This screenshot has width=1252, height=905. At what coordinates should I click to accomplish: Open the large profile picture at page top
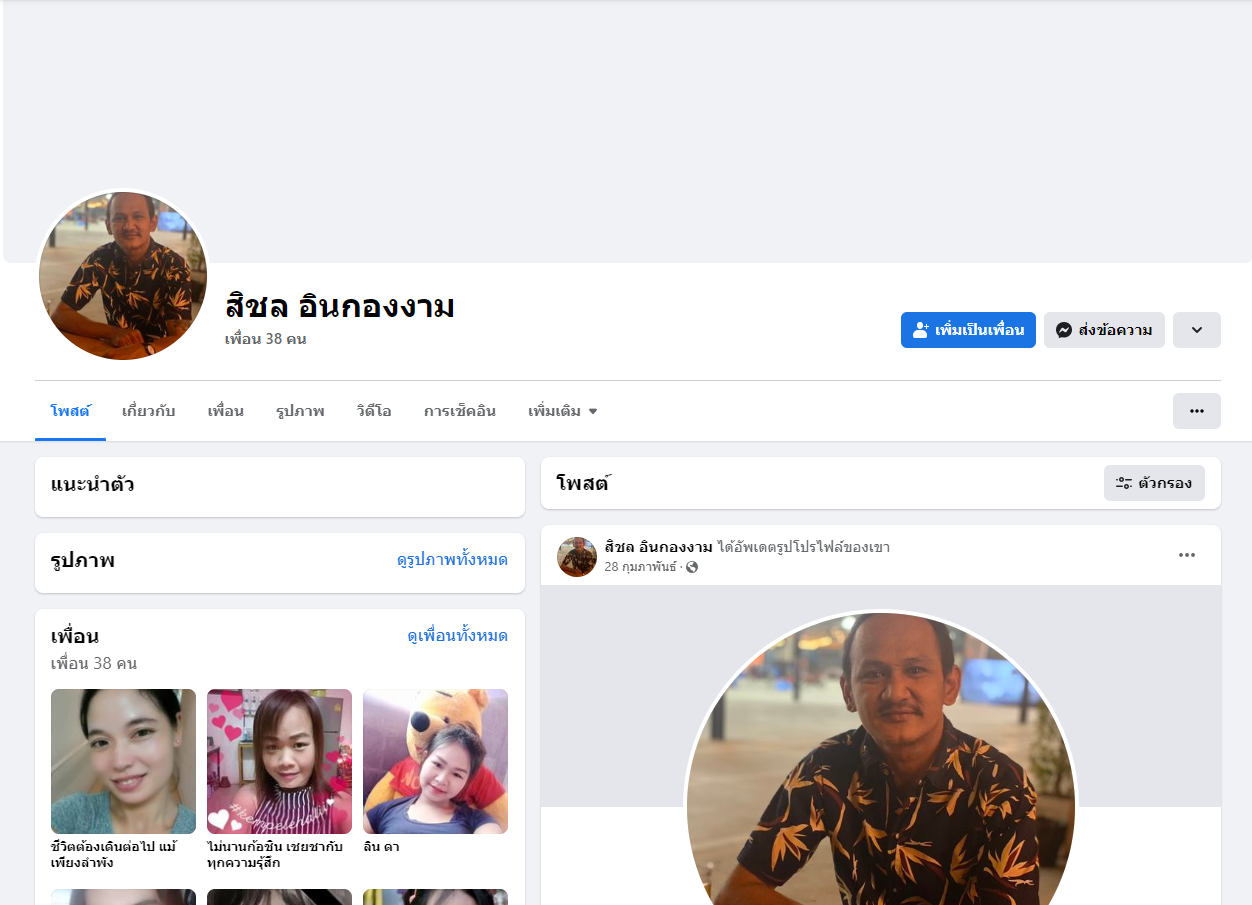coord(123,276)
